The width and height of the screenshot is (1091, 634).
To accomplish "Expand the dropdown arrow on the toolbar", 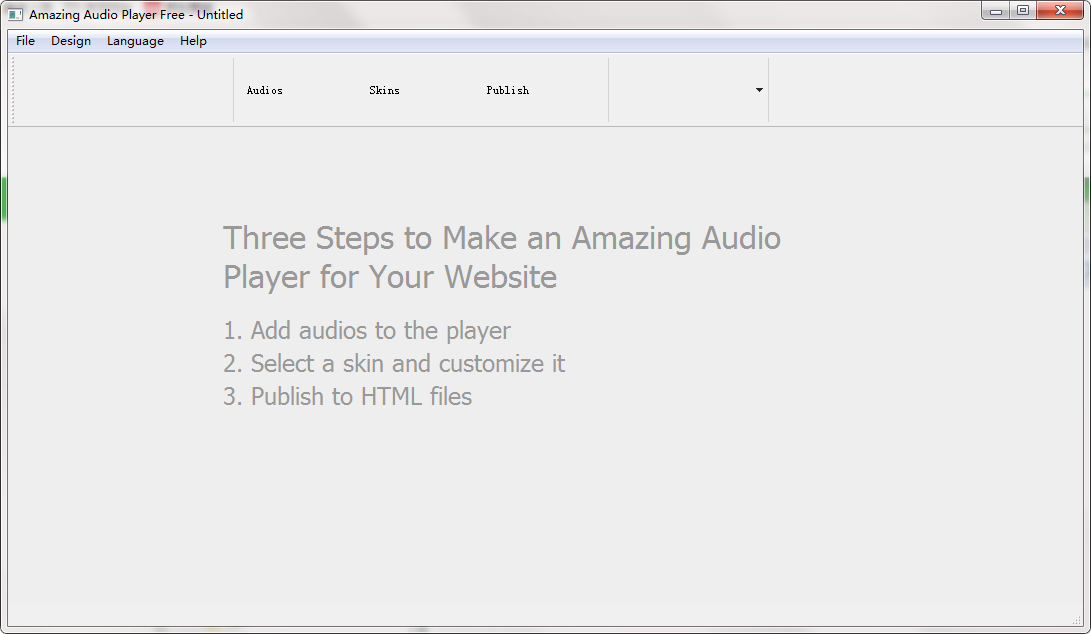I will [x=759, y=90].
